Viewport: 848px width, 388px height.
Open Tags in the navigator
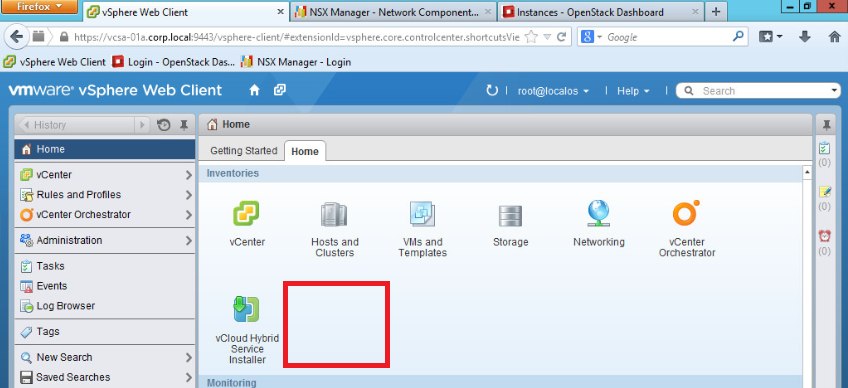[105, 332]
